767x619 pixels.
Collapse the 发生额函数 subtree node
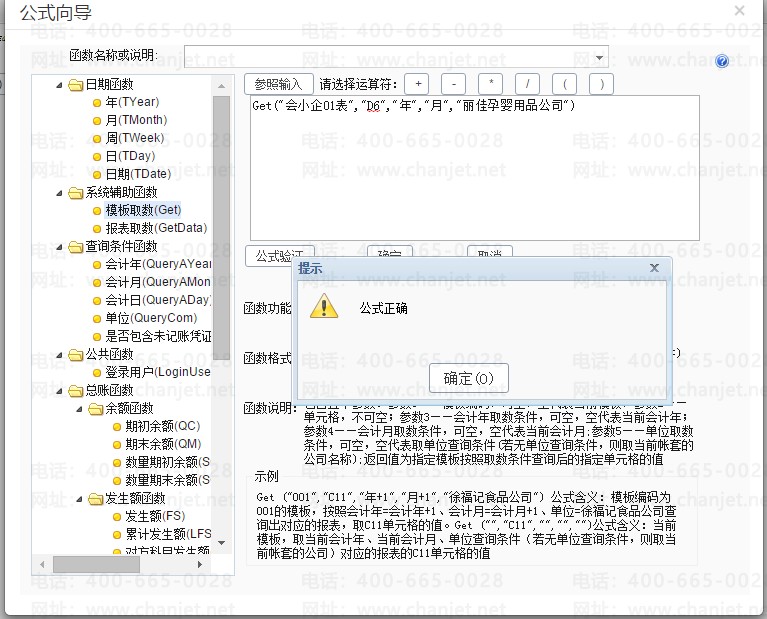pyautogui.click(x=79, y=499)
